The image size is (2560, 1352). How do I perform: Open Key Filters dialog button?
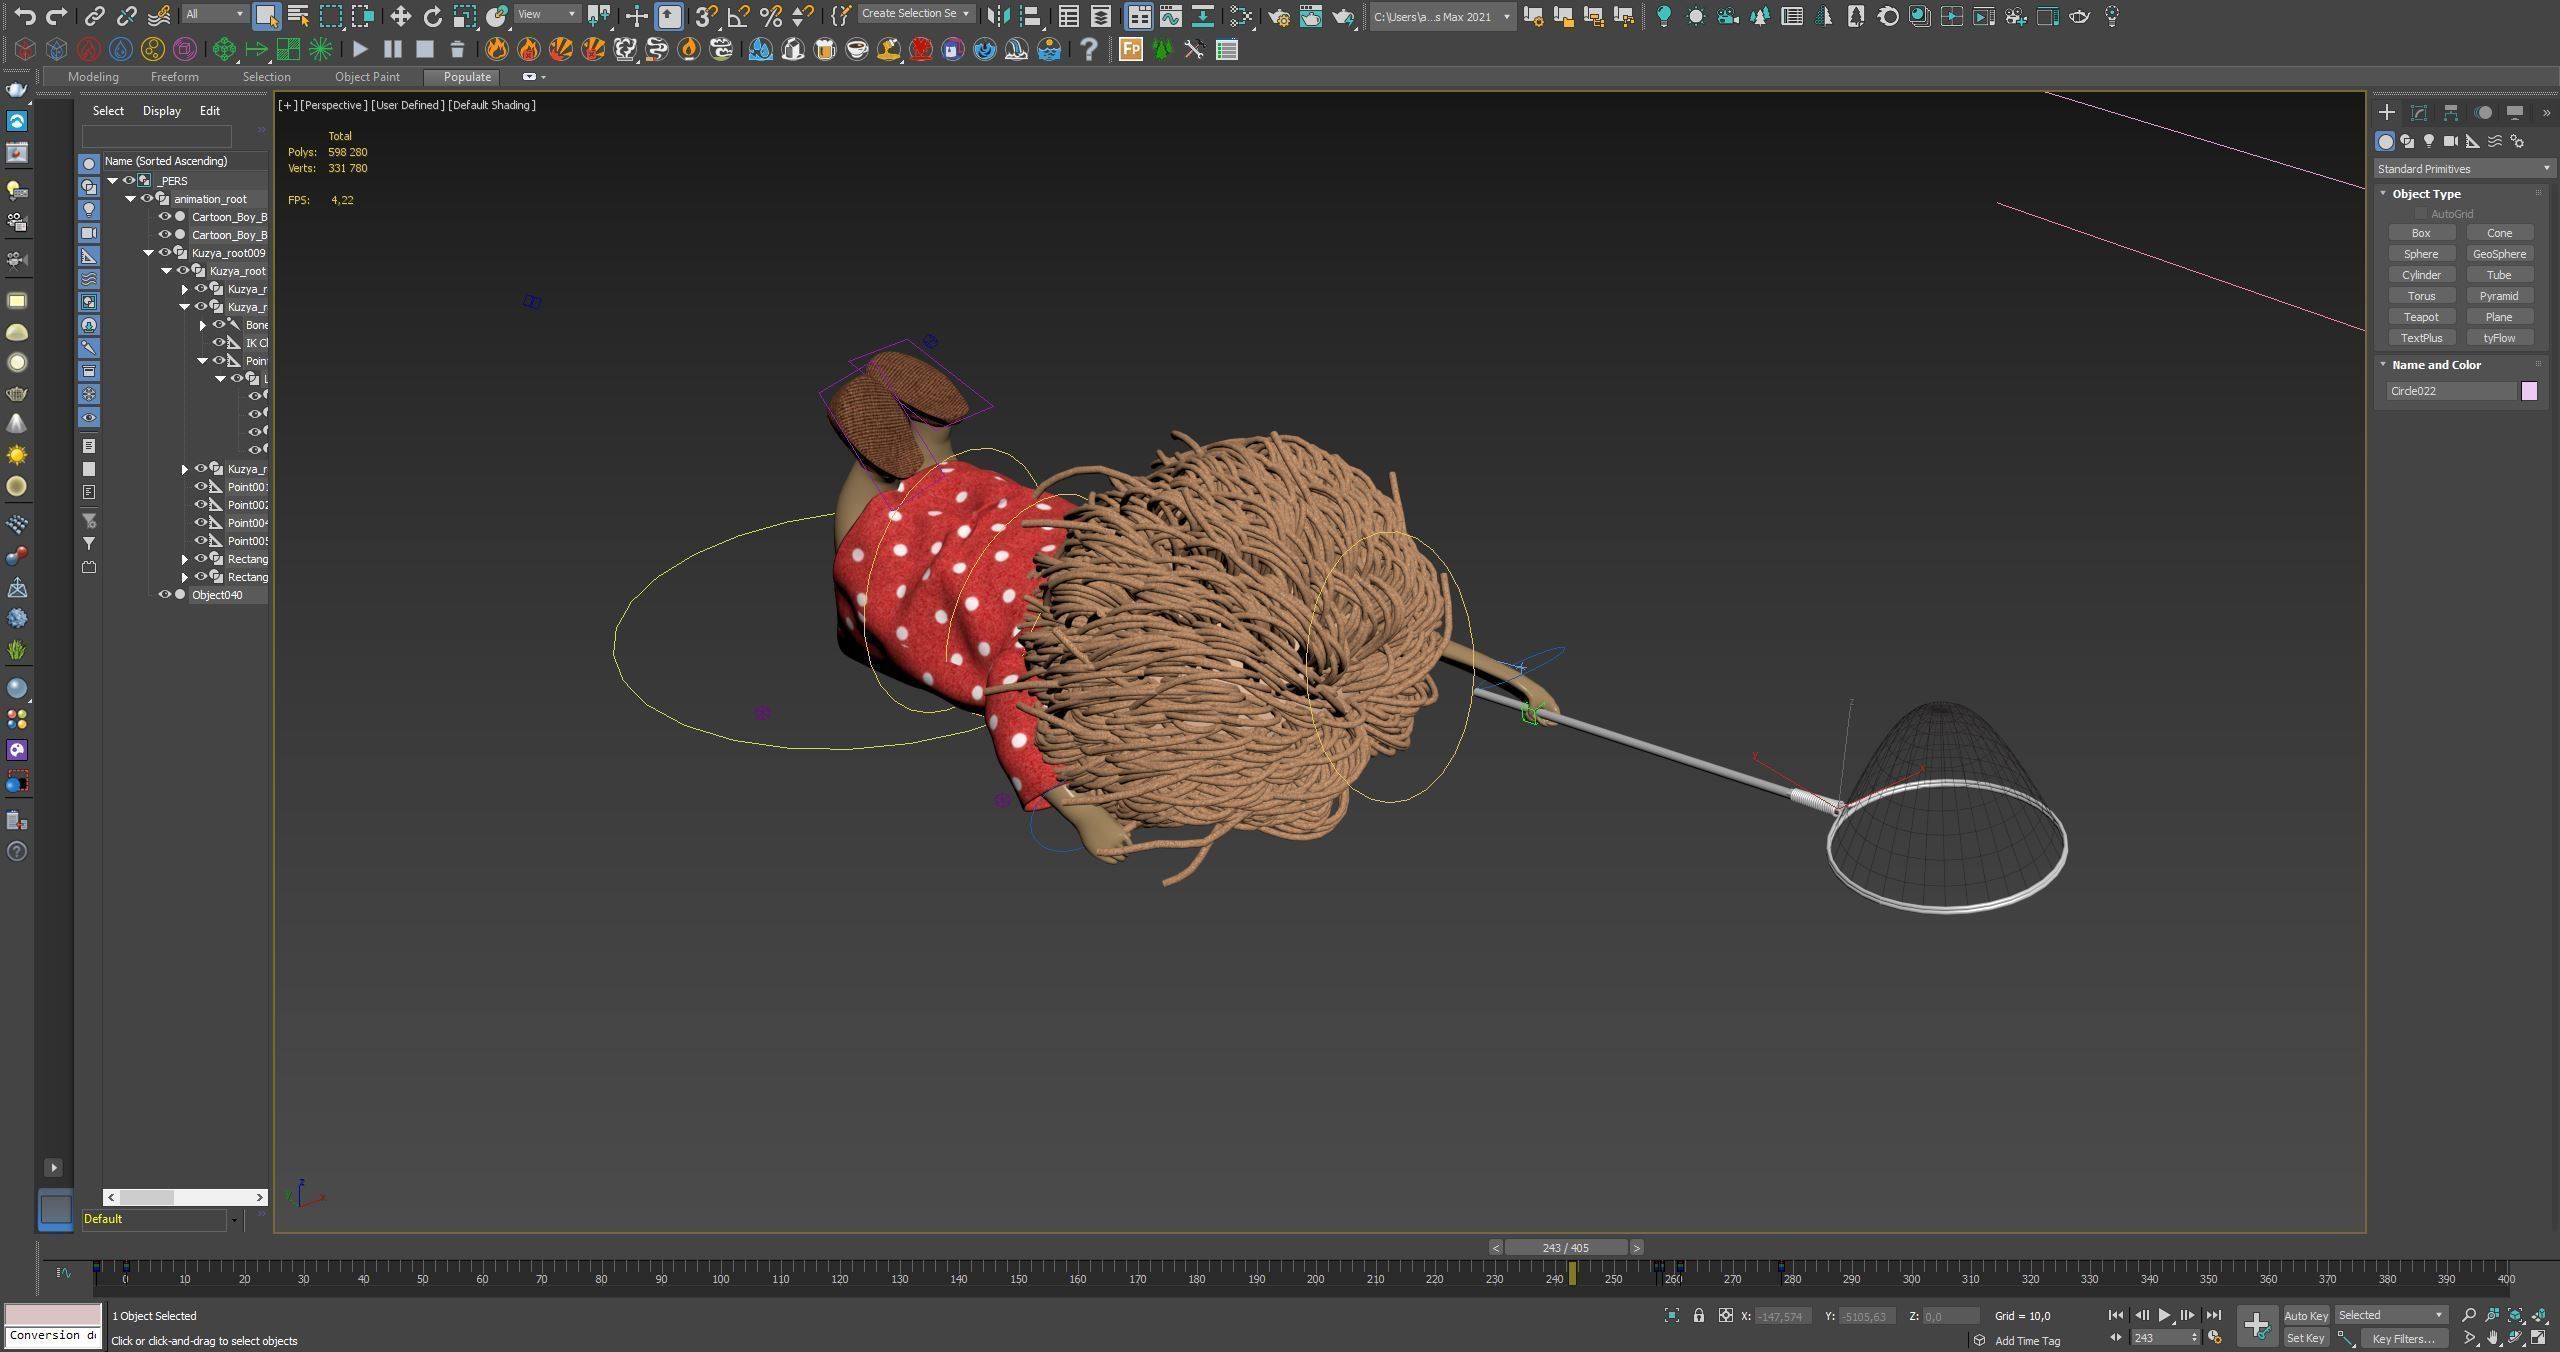(x=2403, y=1338)
